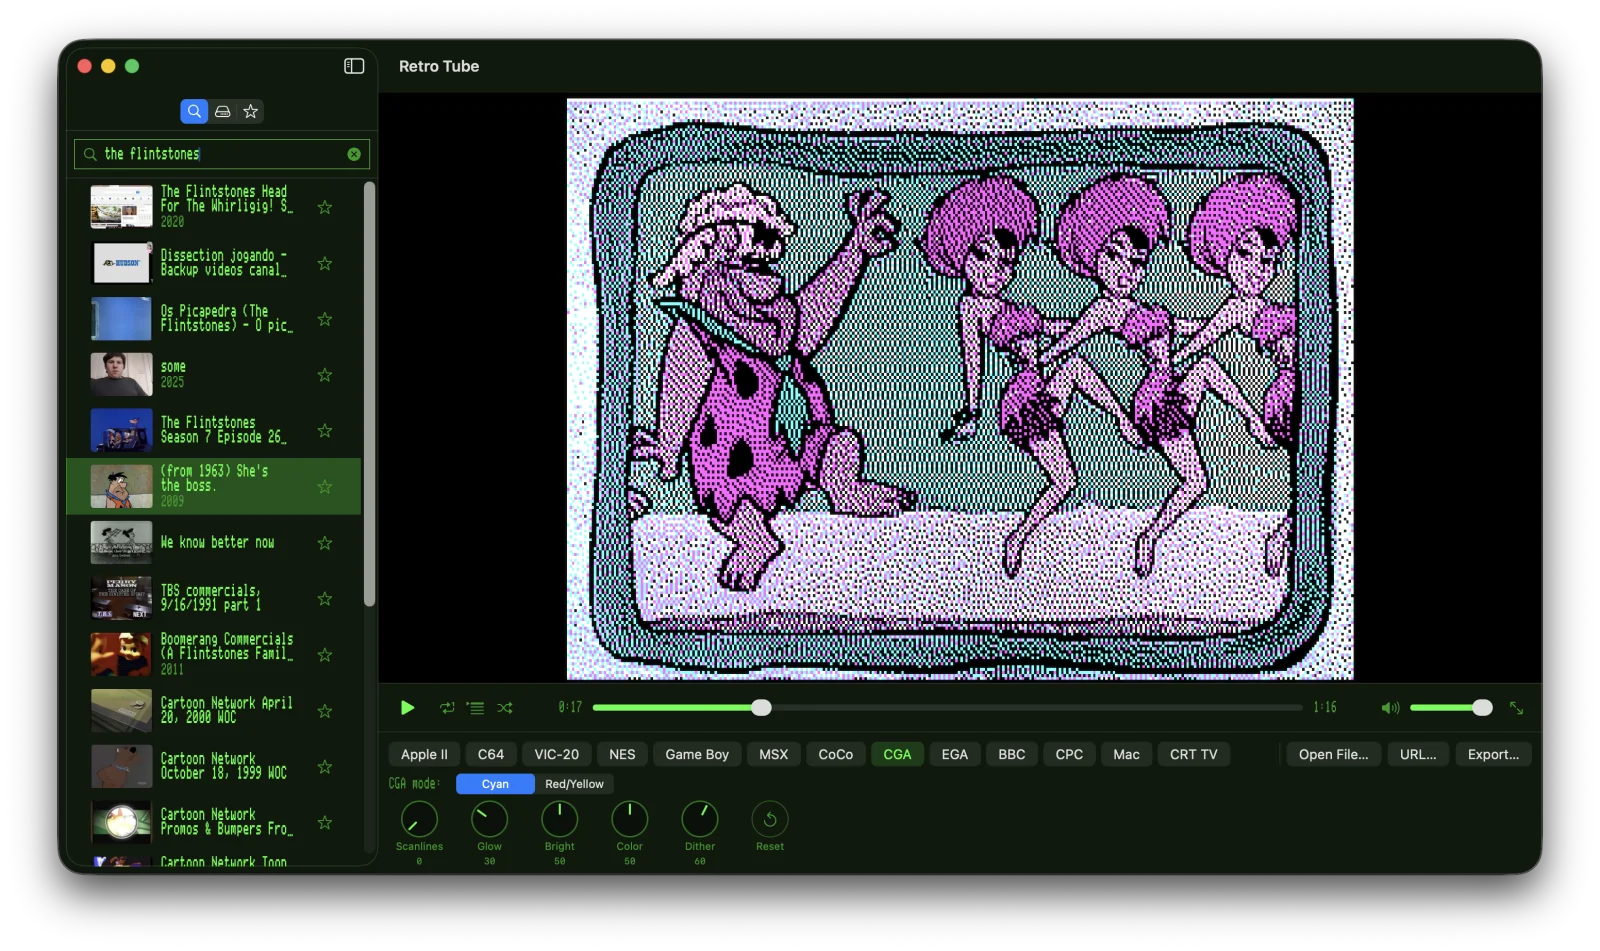Screen dimensions: 1600x951
Task: Clear the search field text
Action: pyautogui.click(x=354, y=154)
